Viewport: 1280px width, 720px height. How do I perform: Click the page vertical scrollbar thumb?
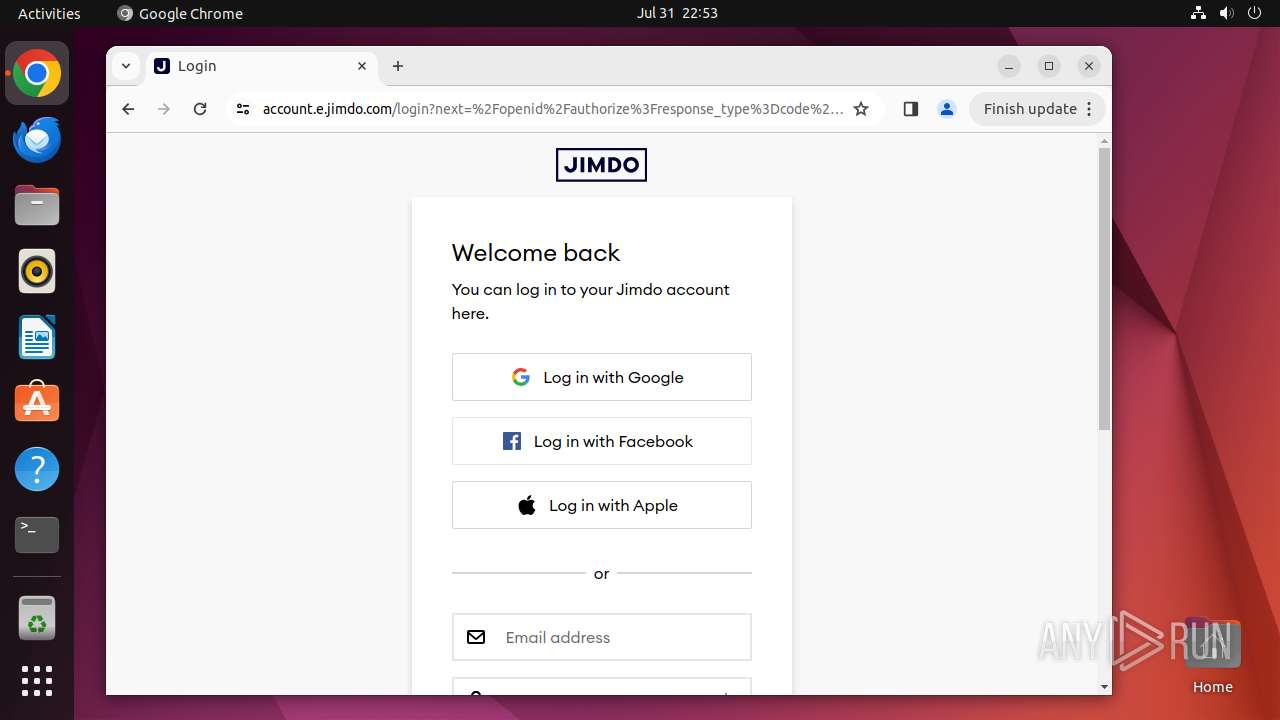point(1104,289)
